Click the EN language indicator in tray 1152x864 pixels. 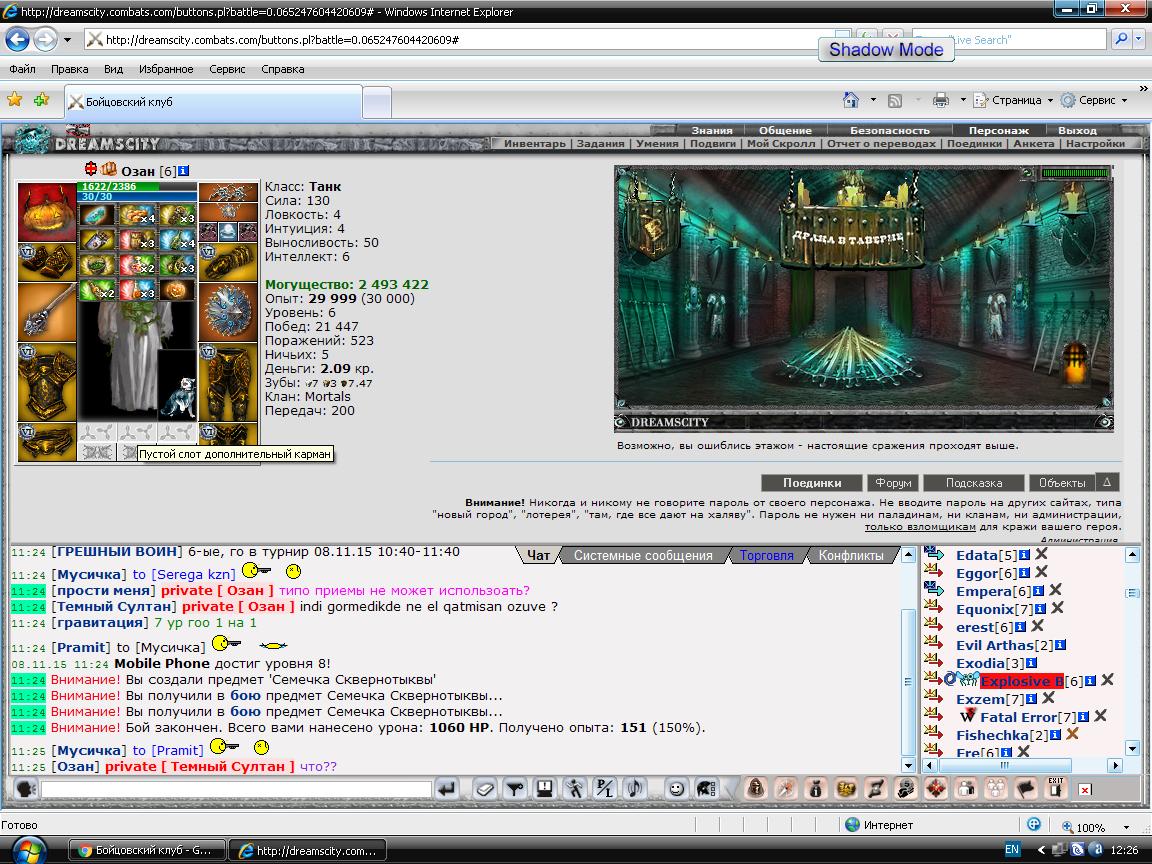pyautogui.click(x=1012, y=849)
